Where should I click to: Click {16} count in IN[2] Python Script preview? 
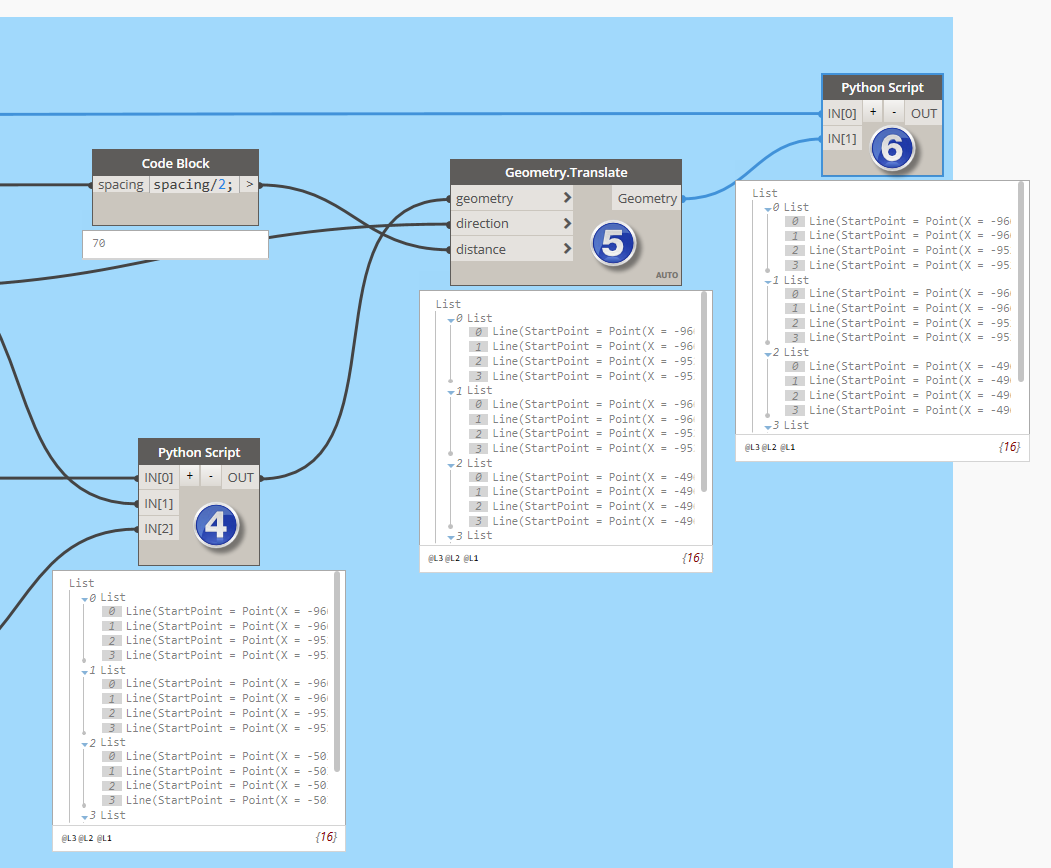(x=326, y=837)
